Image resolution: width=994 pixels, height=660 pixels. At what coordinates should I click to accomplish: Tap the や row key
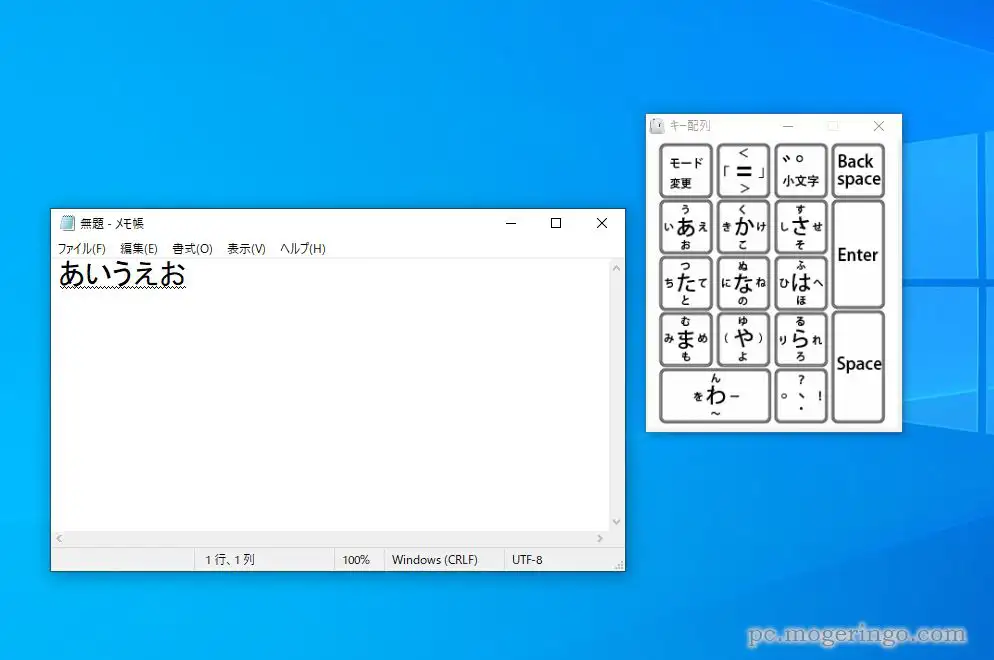click(744, 339)
